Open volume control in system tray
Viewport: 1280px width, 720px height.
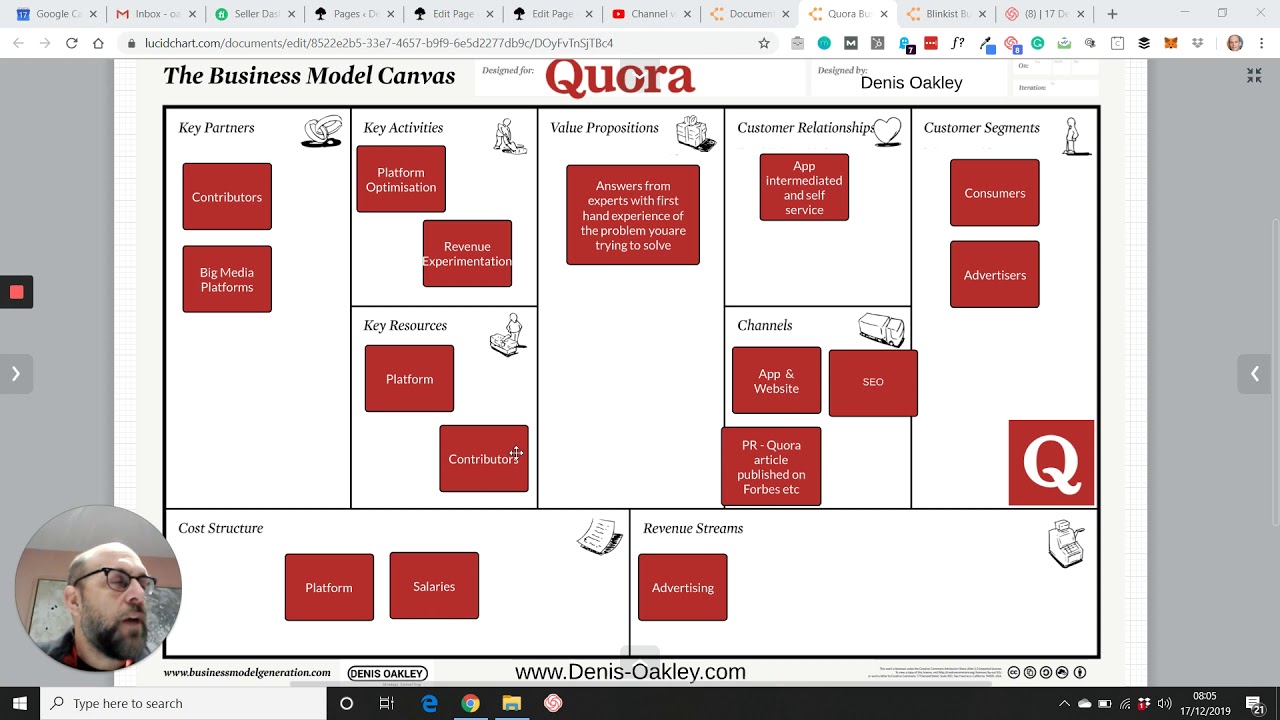click(x=1164, y=704)
